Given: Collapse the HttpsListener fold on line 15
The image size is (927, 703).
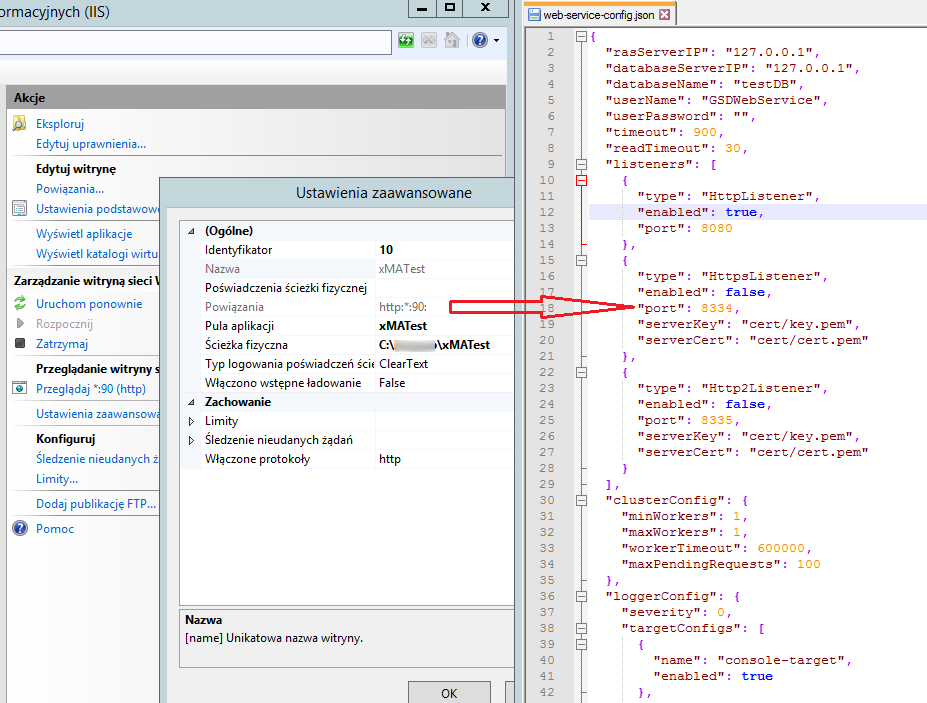Looking at the screenshot, I should (x=581, y=260).
